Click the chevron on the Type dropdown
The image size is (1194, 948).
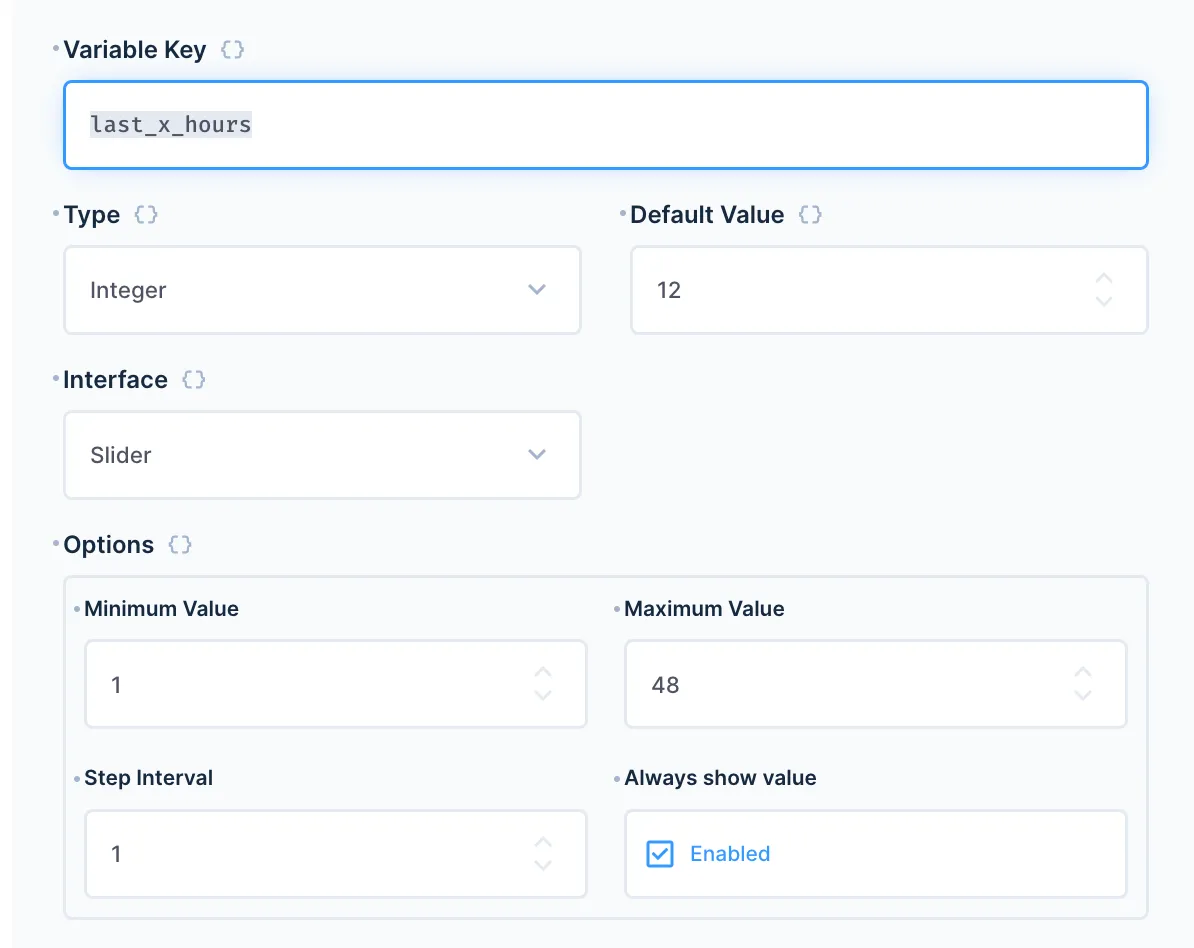pos(537,290)
